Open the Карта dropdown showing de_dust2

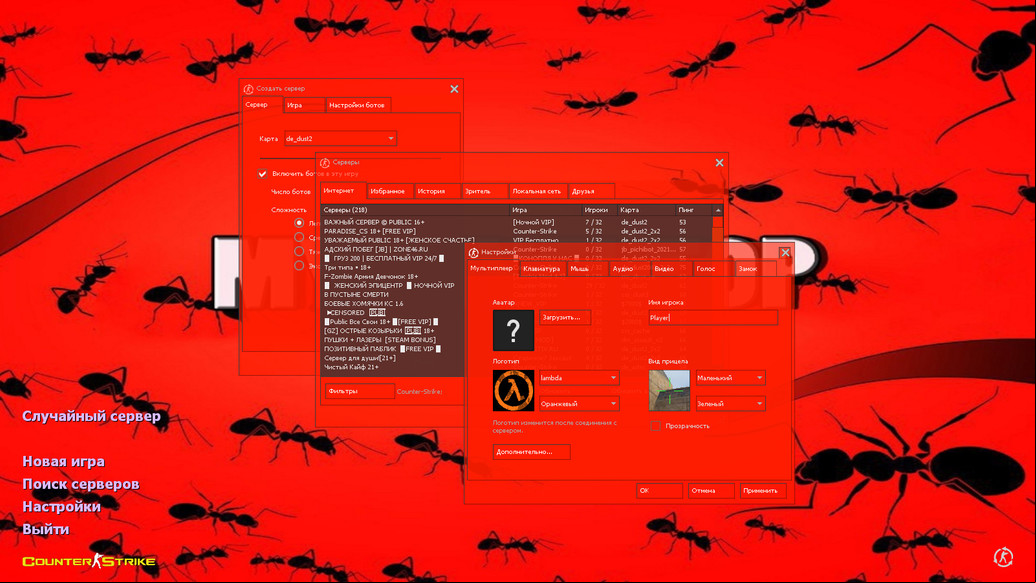click(340, 138)
